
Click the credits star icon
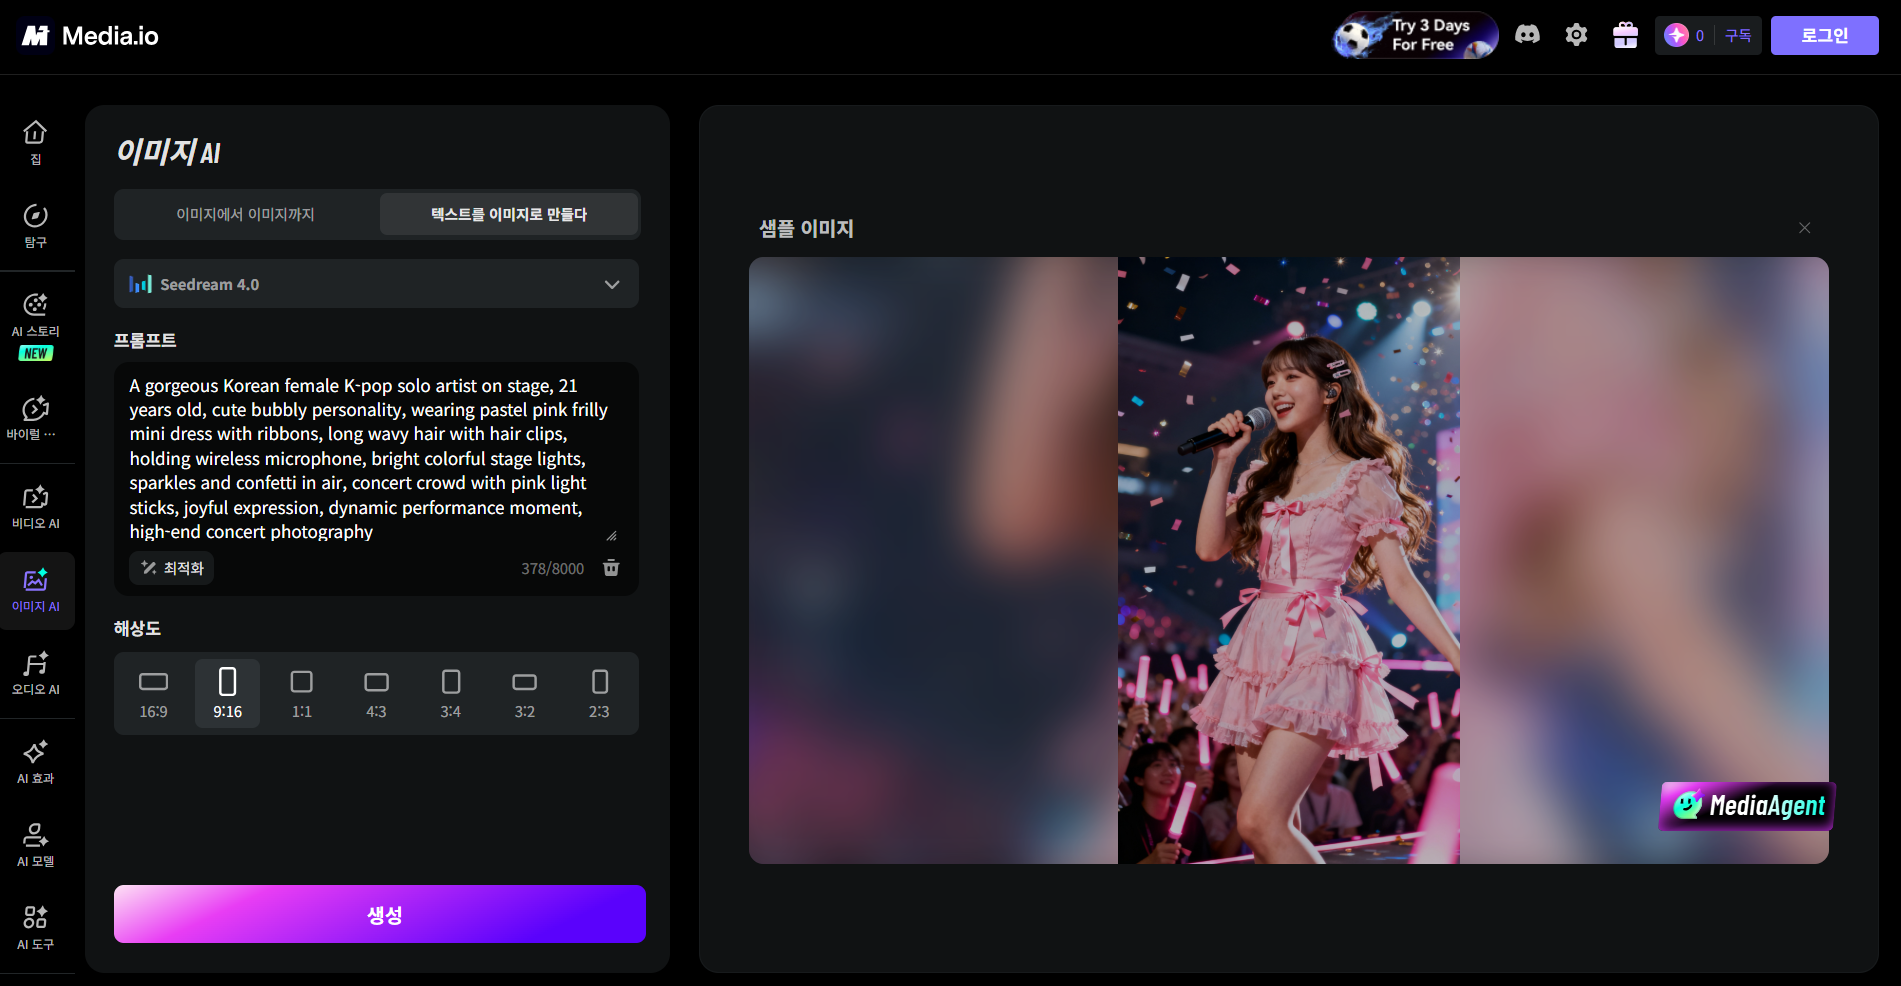(1676, 35)
